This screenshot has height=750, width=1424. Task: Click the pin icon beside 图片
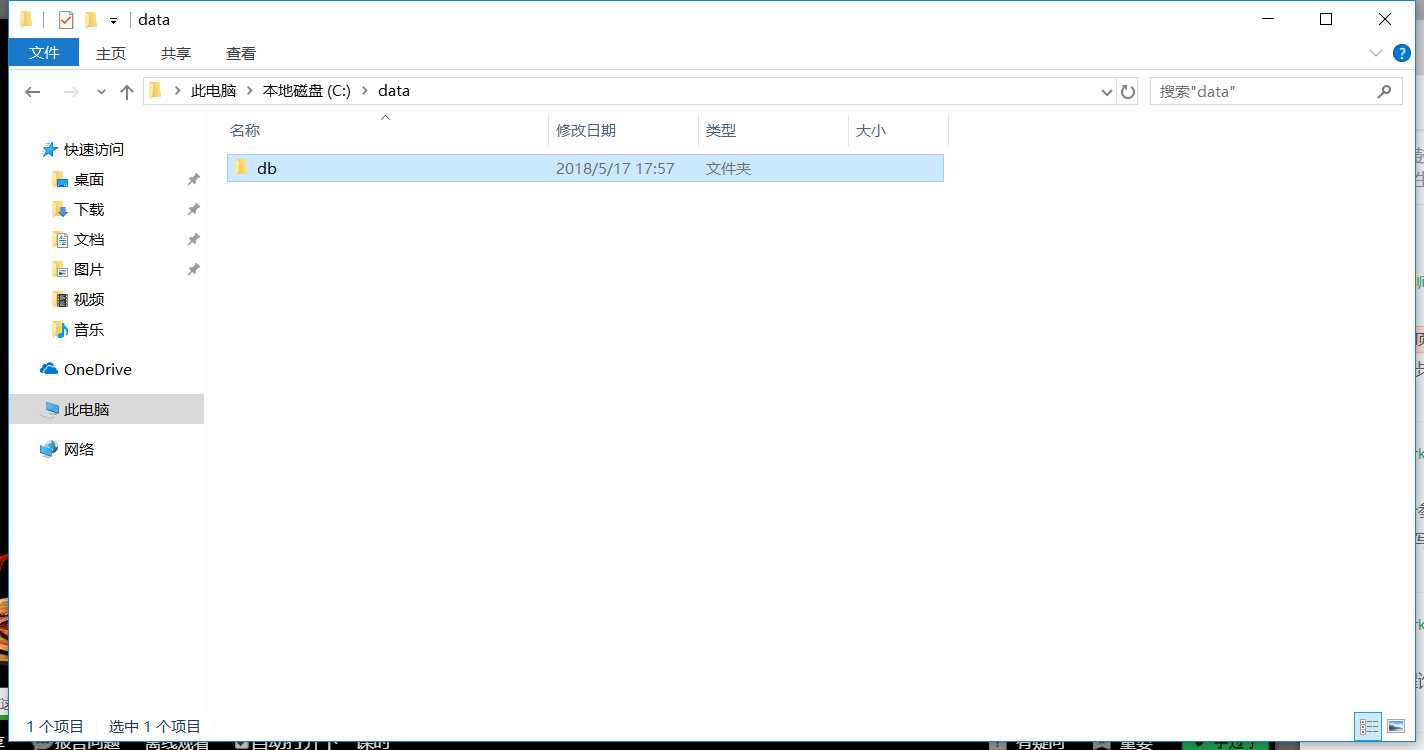194,269
